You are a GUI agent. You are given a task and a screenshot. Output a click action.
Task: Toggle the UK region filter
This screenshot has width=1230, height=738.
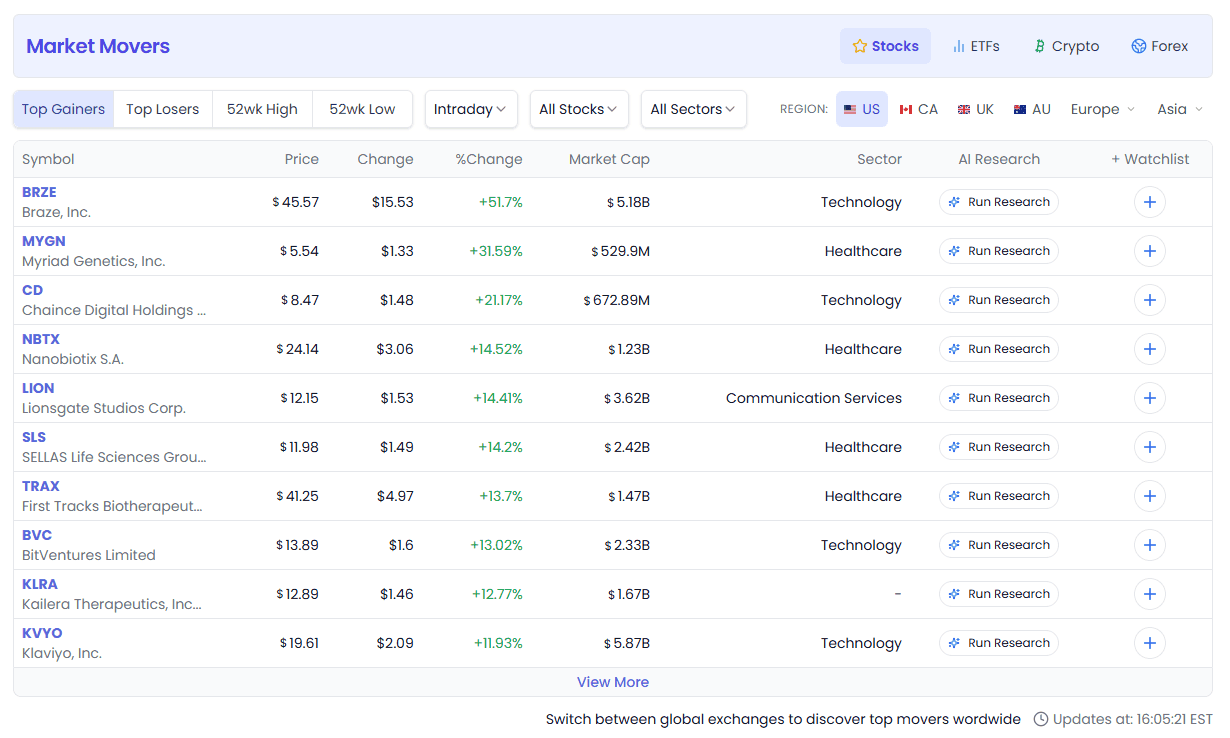(x=975, y=109)
